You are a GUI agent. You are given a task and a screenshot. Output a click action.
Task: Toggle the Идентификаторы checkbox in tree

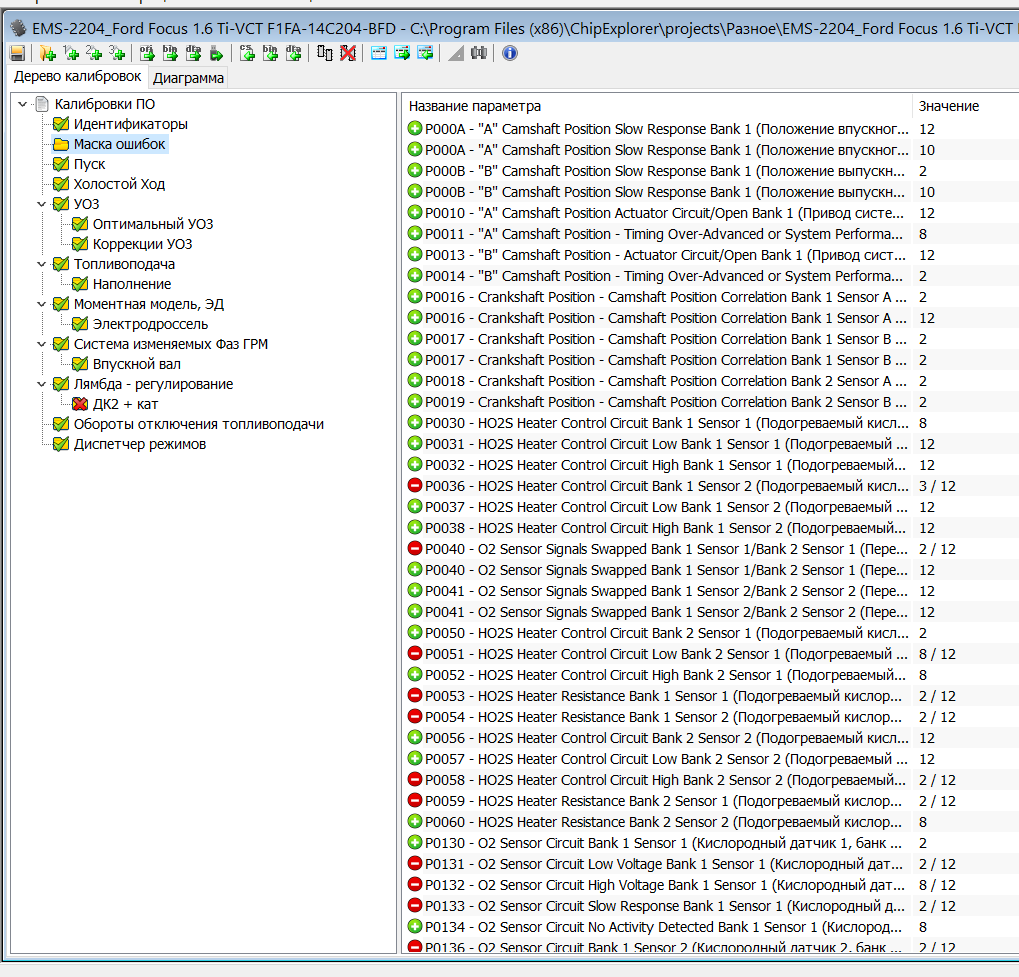(x=61, y=124)
